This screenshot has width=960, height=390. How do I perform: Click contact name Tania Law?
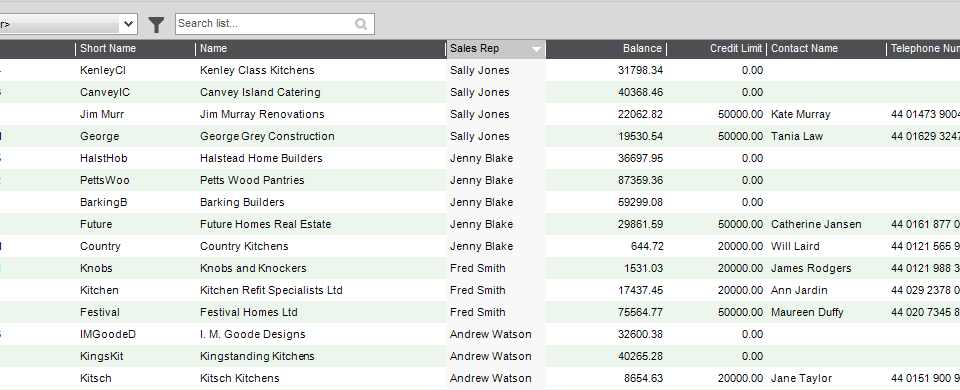797,137
